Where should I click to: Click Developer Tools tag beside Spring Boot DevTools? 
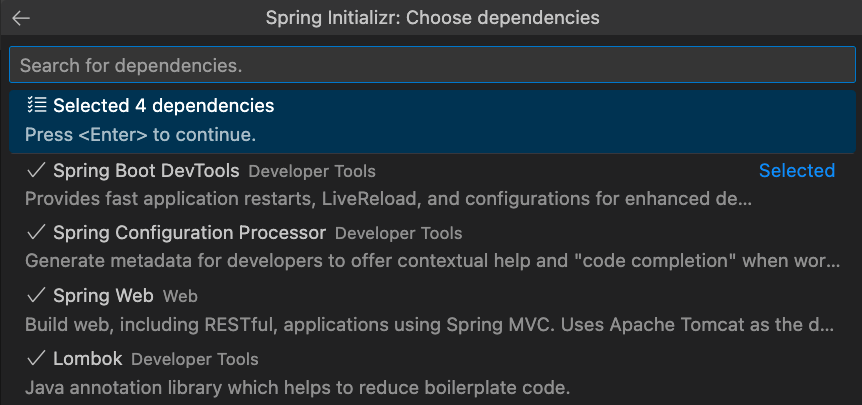(x=312, y=172)
